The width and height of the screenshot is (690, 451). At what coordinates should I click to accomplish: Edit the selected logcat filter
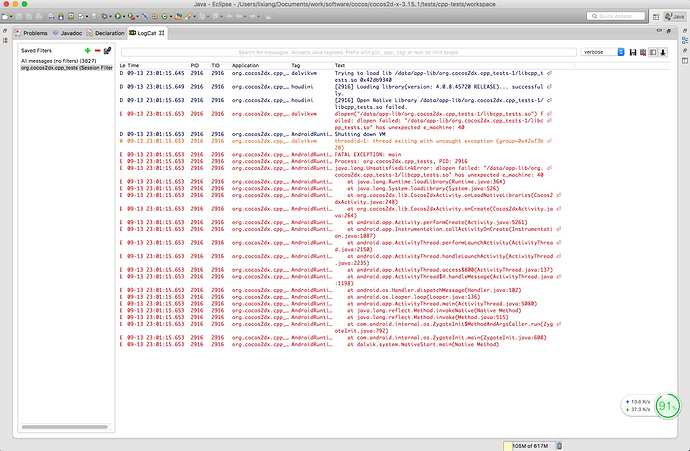pos(107,51)
